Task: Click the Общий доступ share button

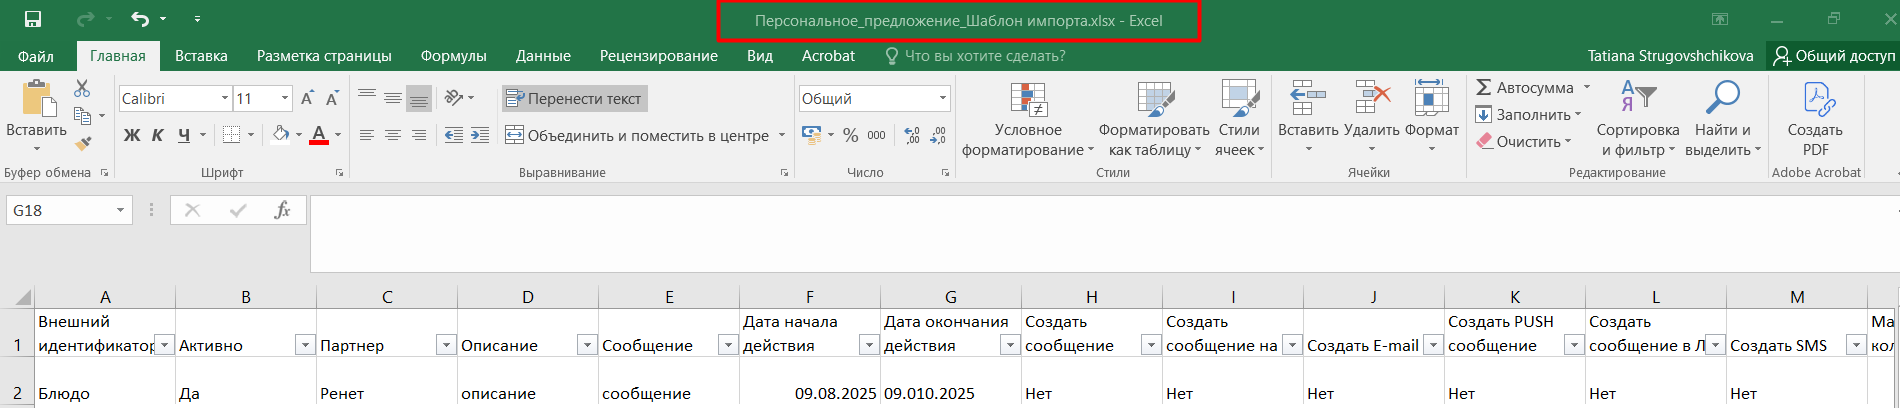Action: [x=1833, y=56]
